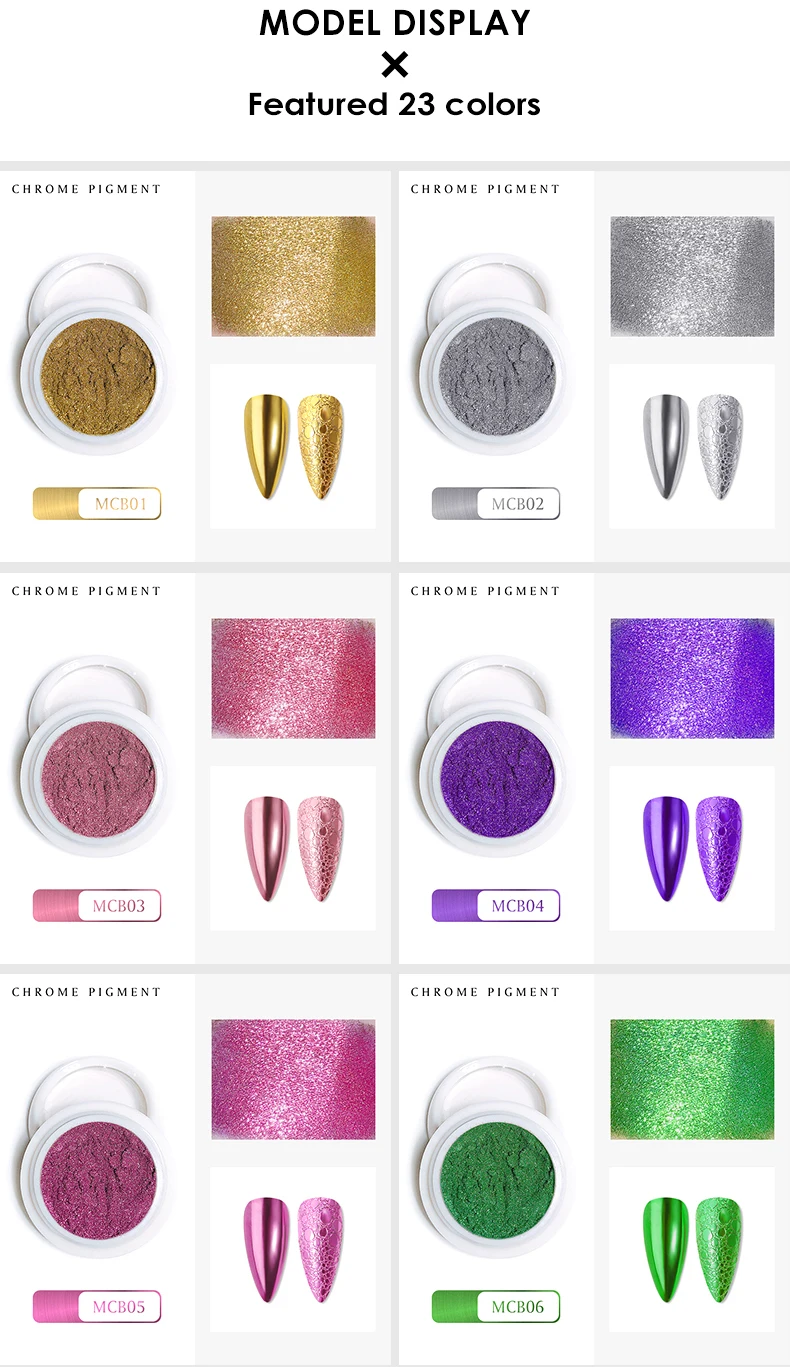
Task: Click the Featured 23 colors heading
Action: 395,104
